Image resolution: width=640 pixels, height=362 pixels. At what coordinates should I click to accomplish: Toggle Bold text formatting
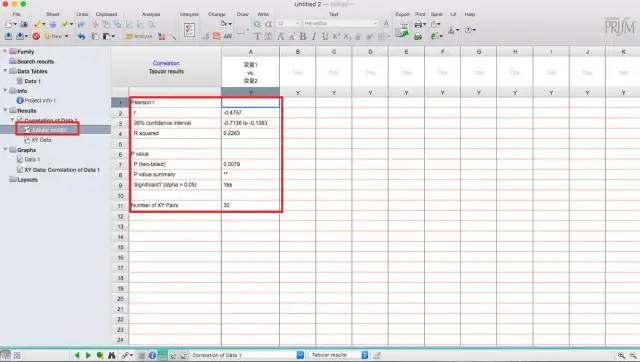coord(303,36)
